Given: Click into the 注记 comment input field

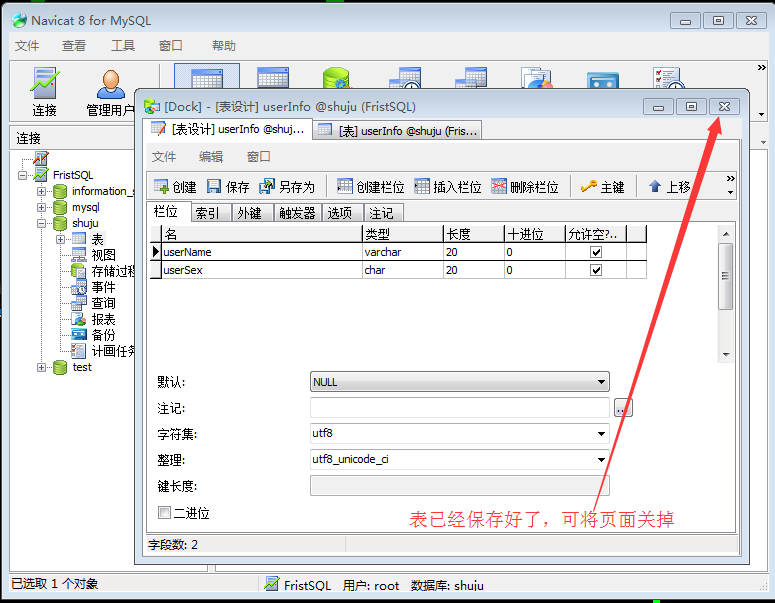Looking at the screenshot, I should pyautogui.click(x=460, y=408).
